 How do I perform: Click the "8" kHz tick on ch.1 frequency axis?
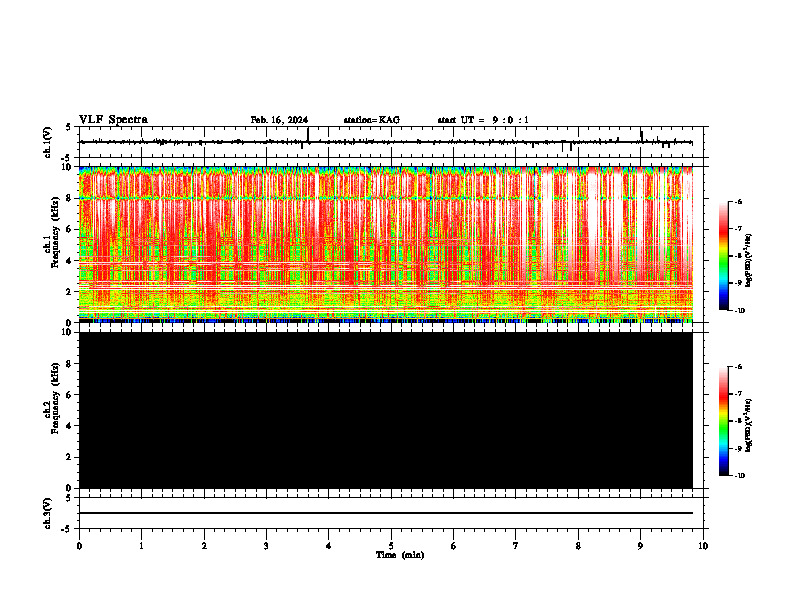[70, 198]
